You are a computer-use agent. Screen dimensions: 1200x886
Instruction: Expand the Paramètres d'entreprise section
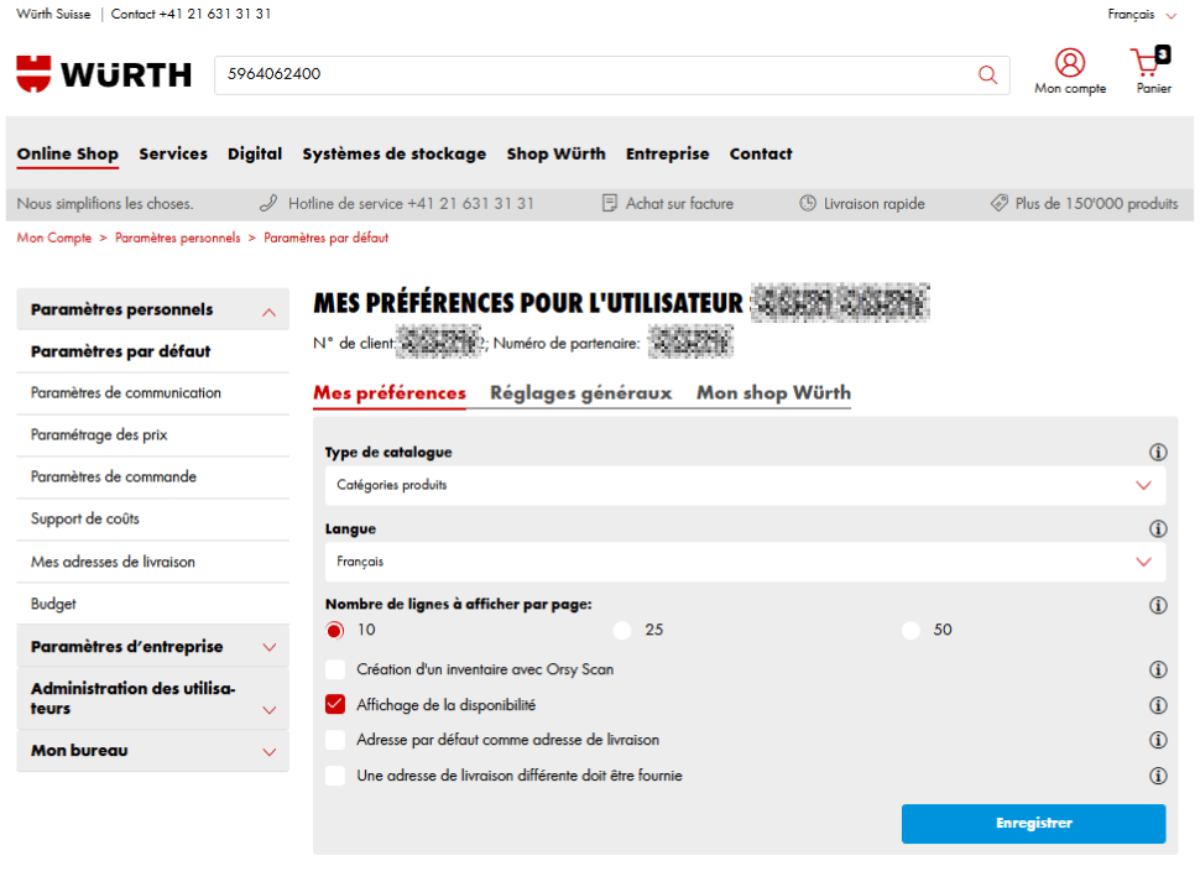153,647
